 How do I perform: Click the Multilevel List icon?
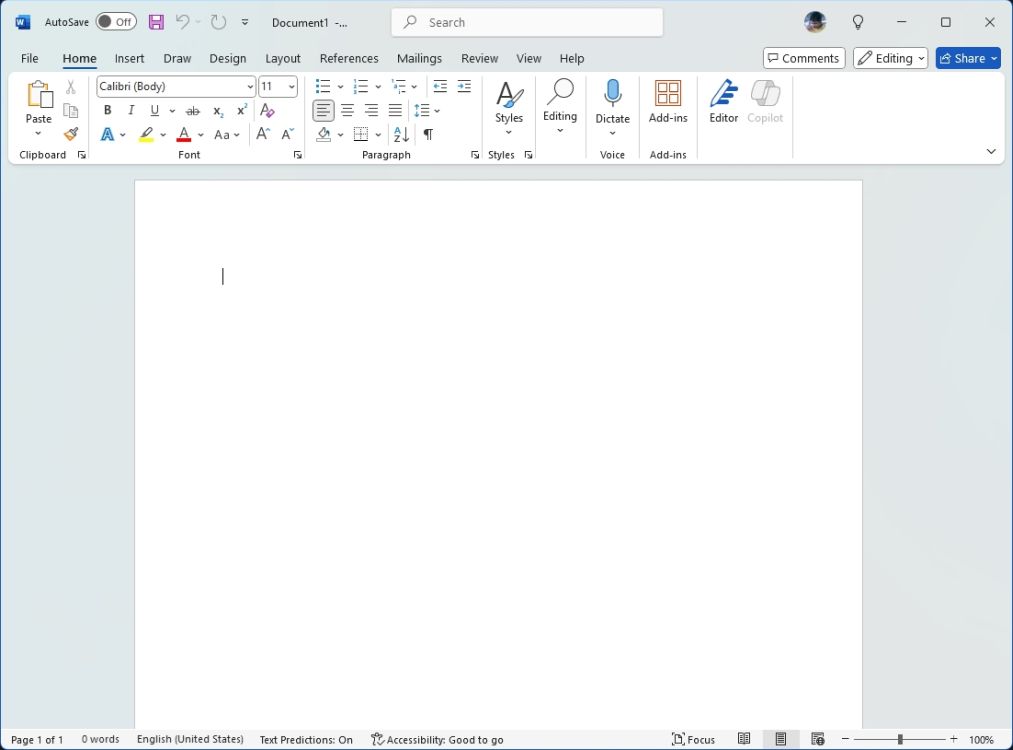click(399, 87)
